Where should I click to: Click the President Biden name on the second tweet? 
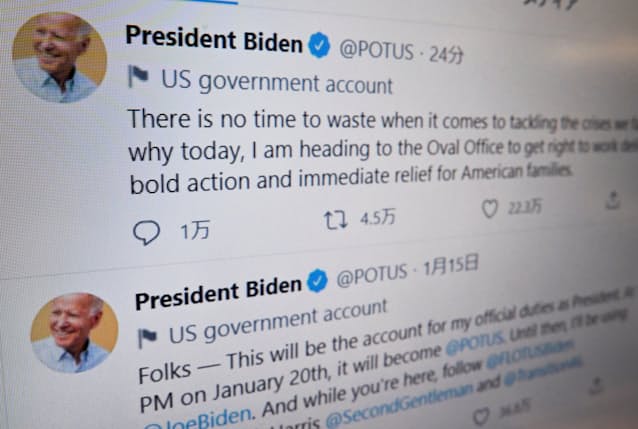coord(218,293)
